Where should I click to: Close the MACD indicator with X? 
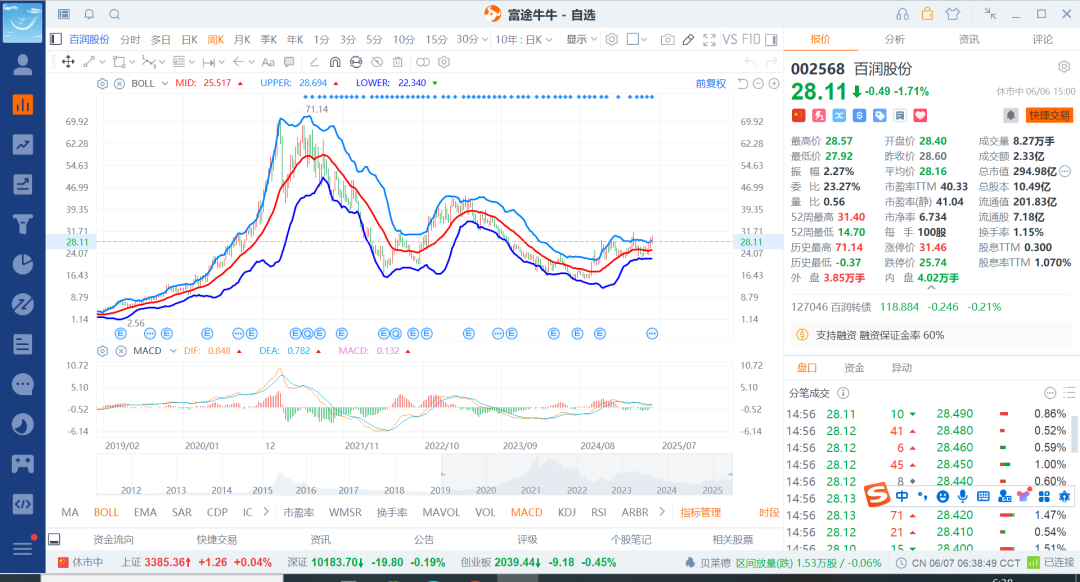click(121, 351)
